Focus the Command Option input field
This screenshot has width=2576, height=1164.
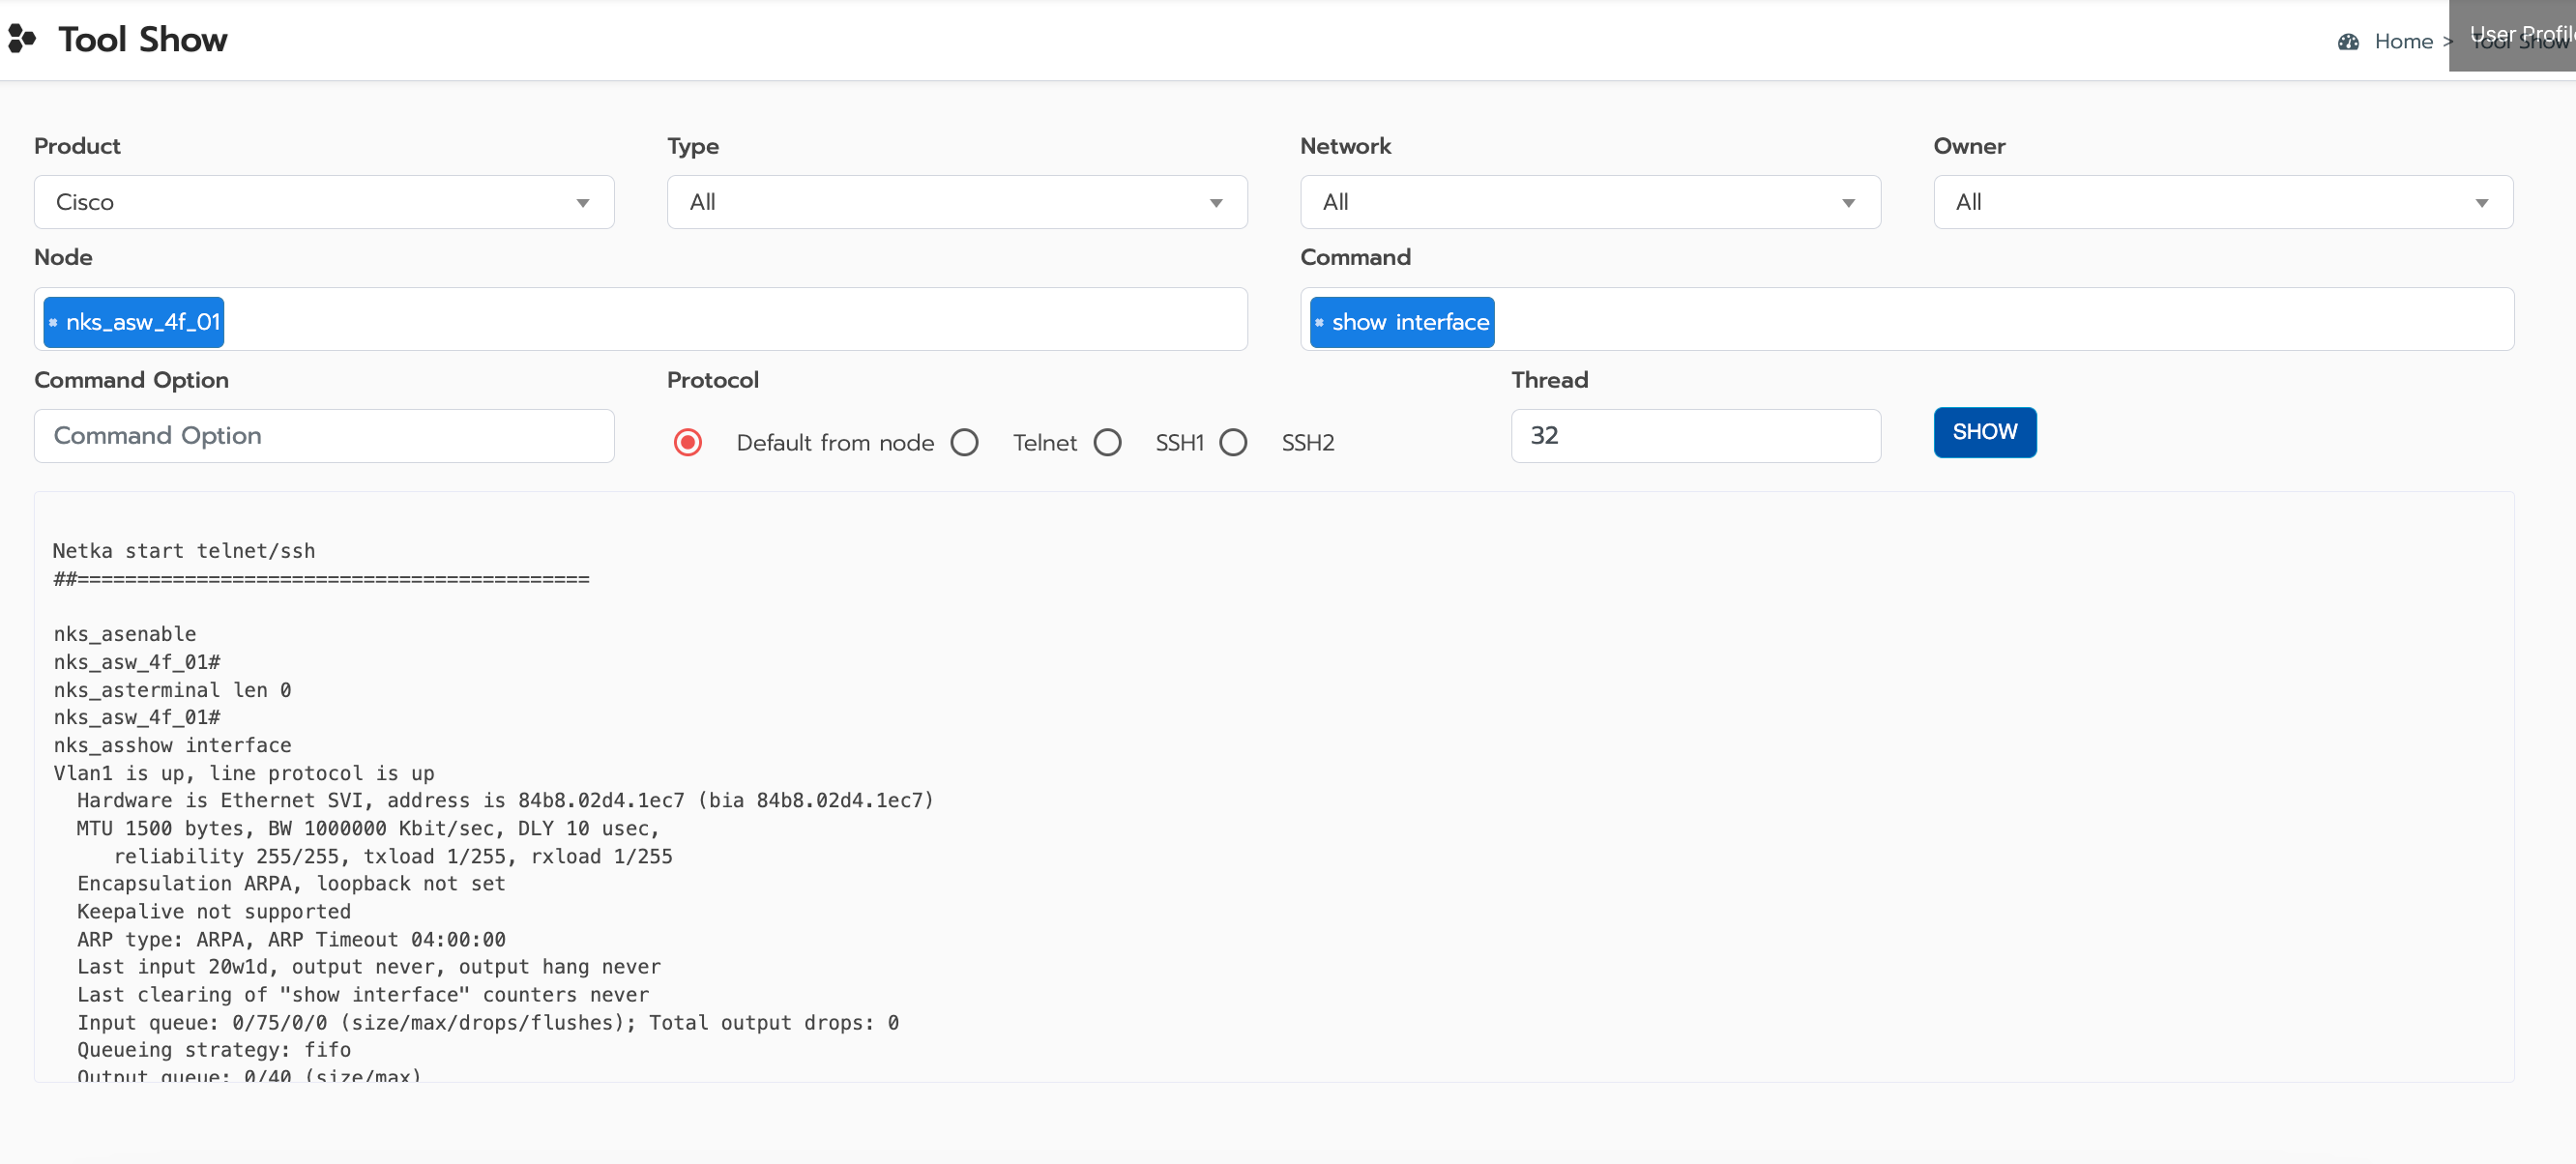(324, 436)
